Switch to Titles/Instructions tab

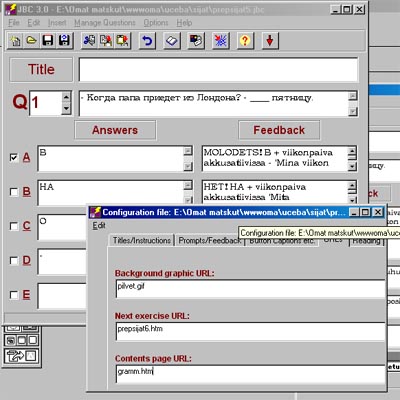[141, 240]
